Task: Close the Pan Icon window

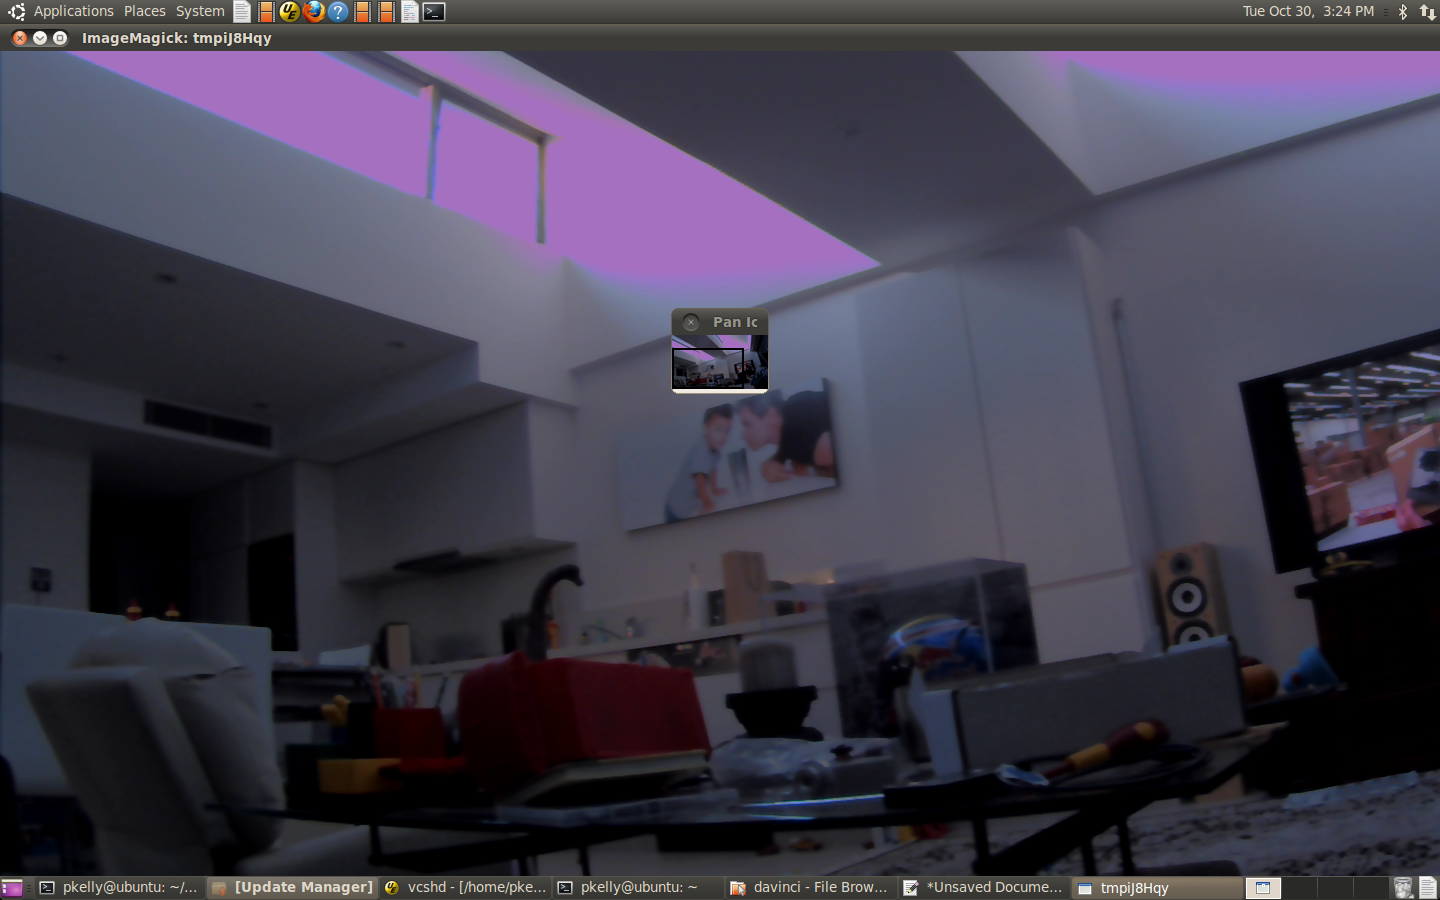Action: pos(691,322)
